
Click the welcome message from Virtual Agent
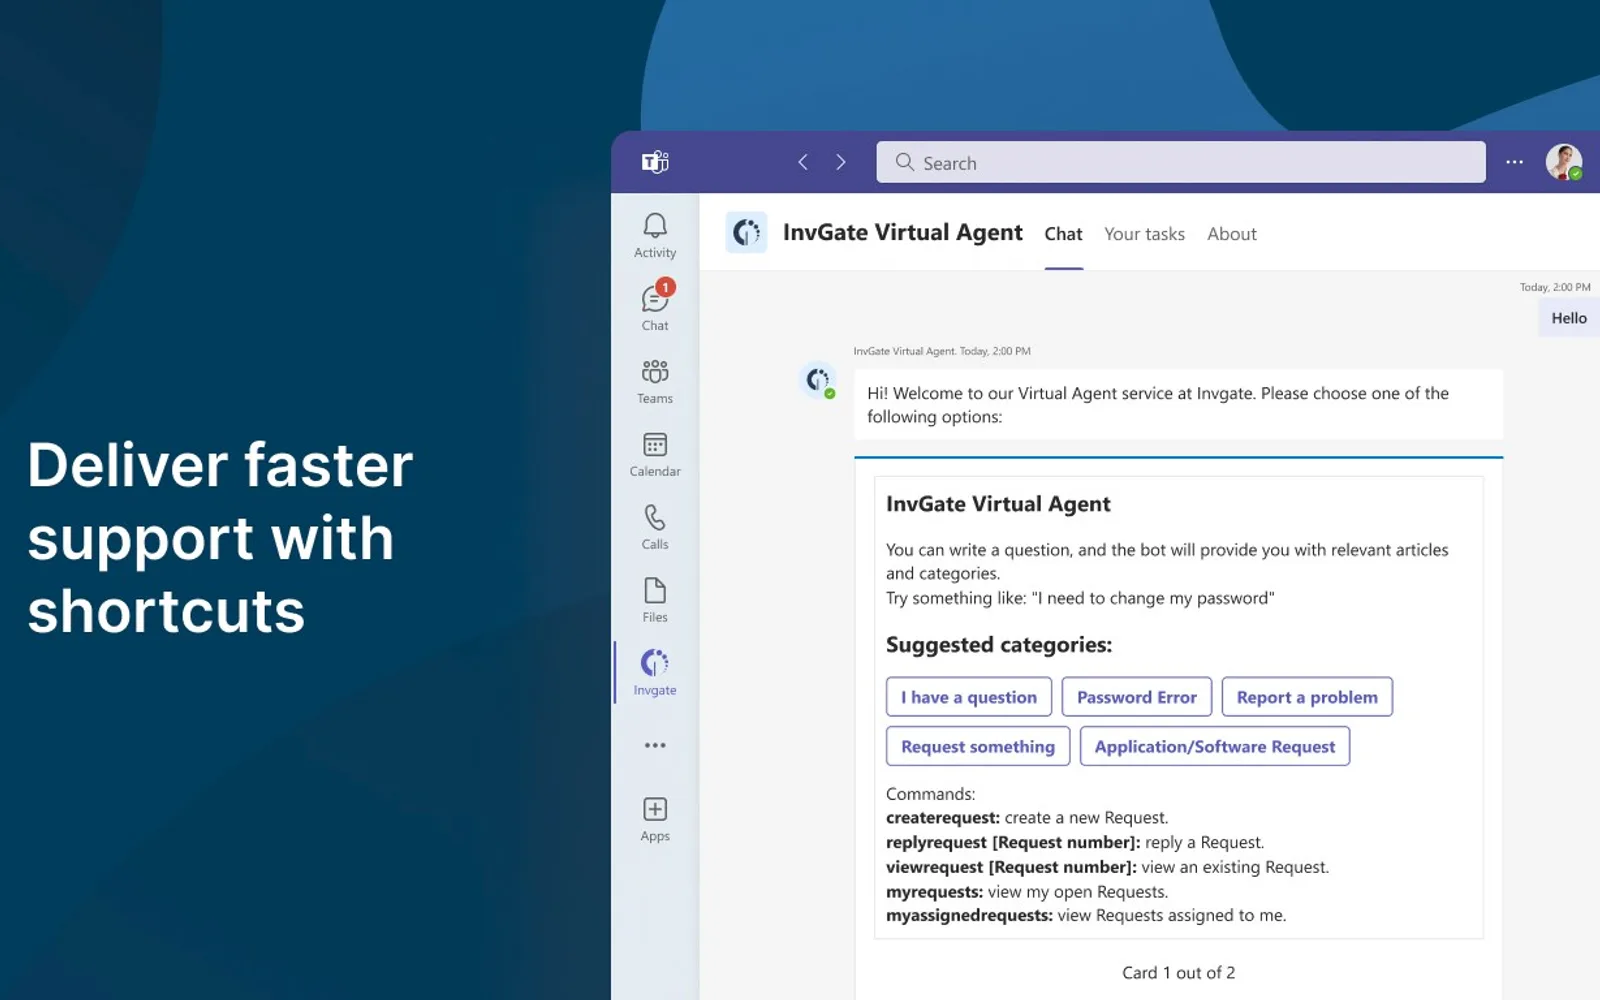[1178, 405]
